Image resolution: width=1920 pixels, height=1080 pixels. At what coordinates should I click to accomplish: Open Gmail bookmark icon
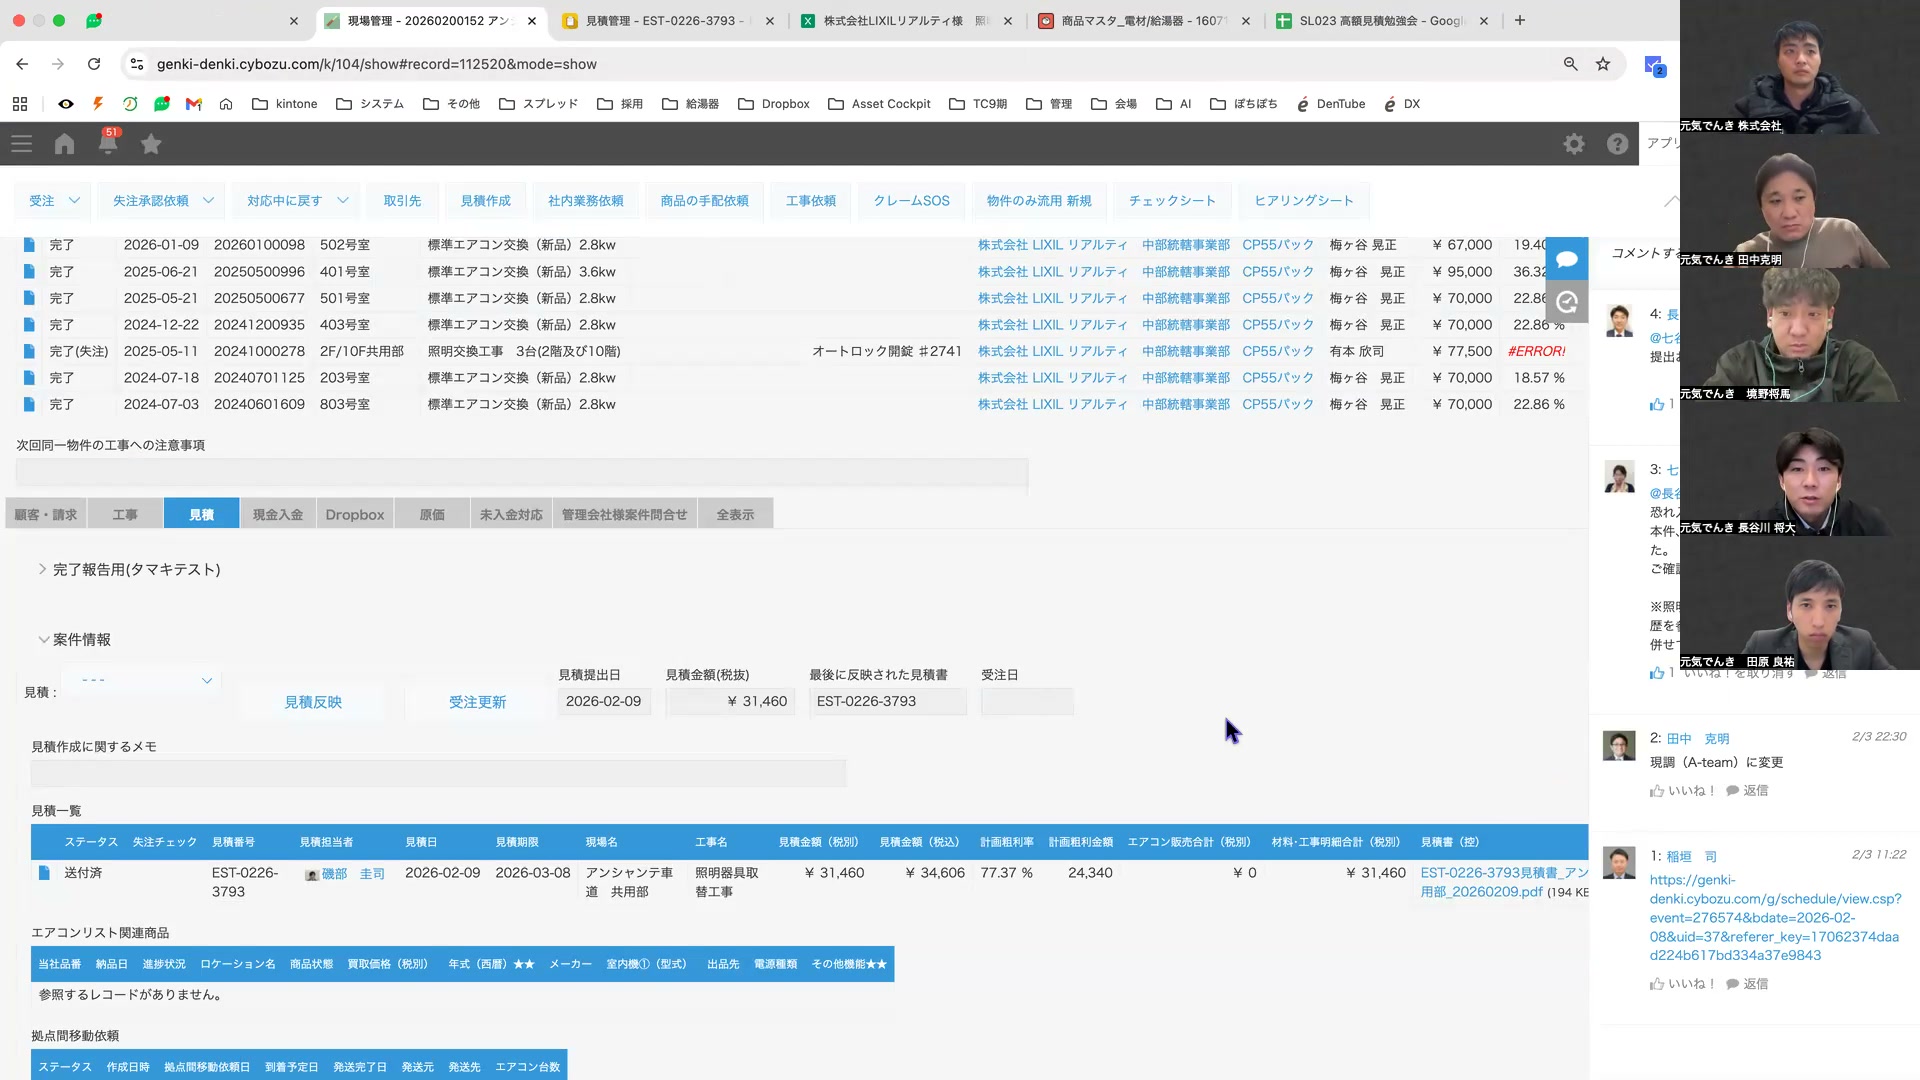(194, 104)
